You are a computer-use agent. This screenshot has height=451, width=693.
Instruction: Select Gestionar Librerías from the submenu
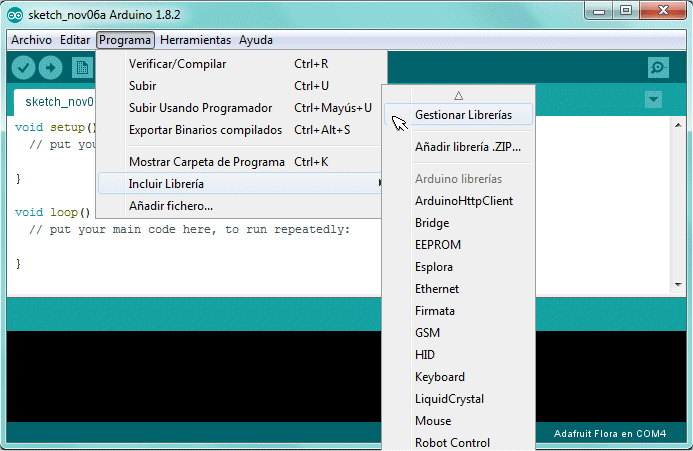(x=463, y=115)
